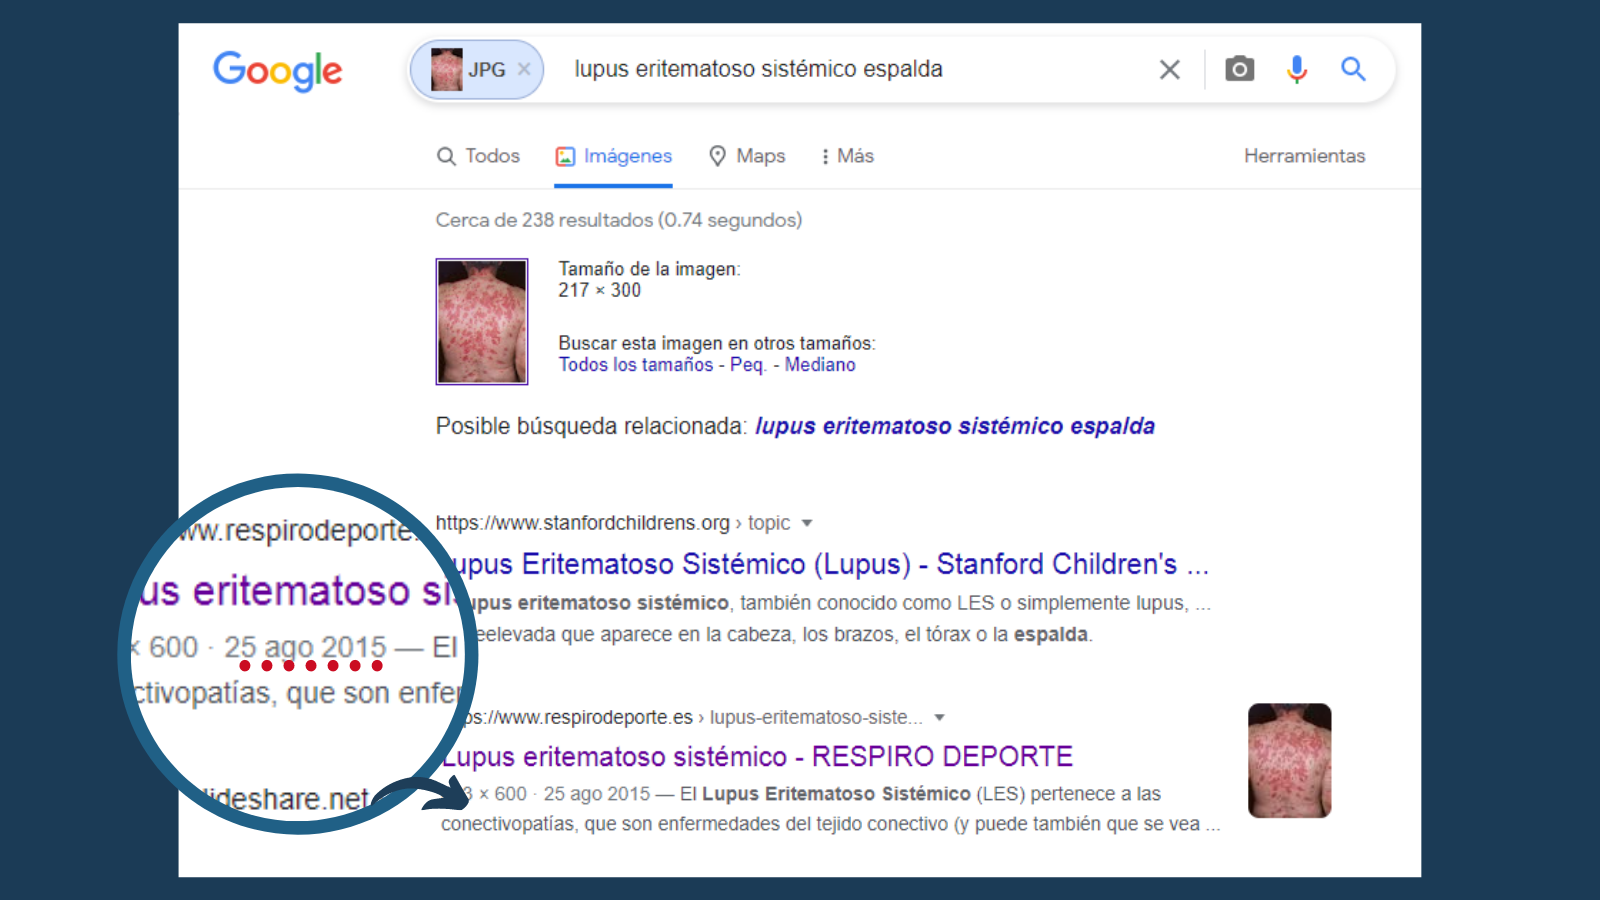Viewport: 1600px width, 900px height.
Task: Expand the Más menu
Action: tap(847, 156)
